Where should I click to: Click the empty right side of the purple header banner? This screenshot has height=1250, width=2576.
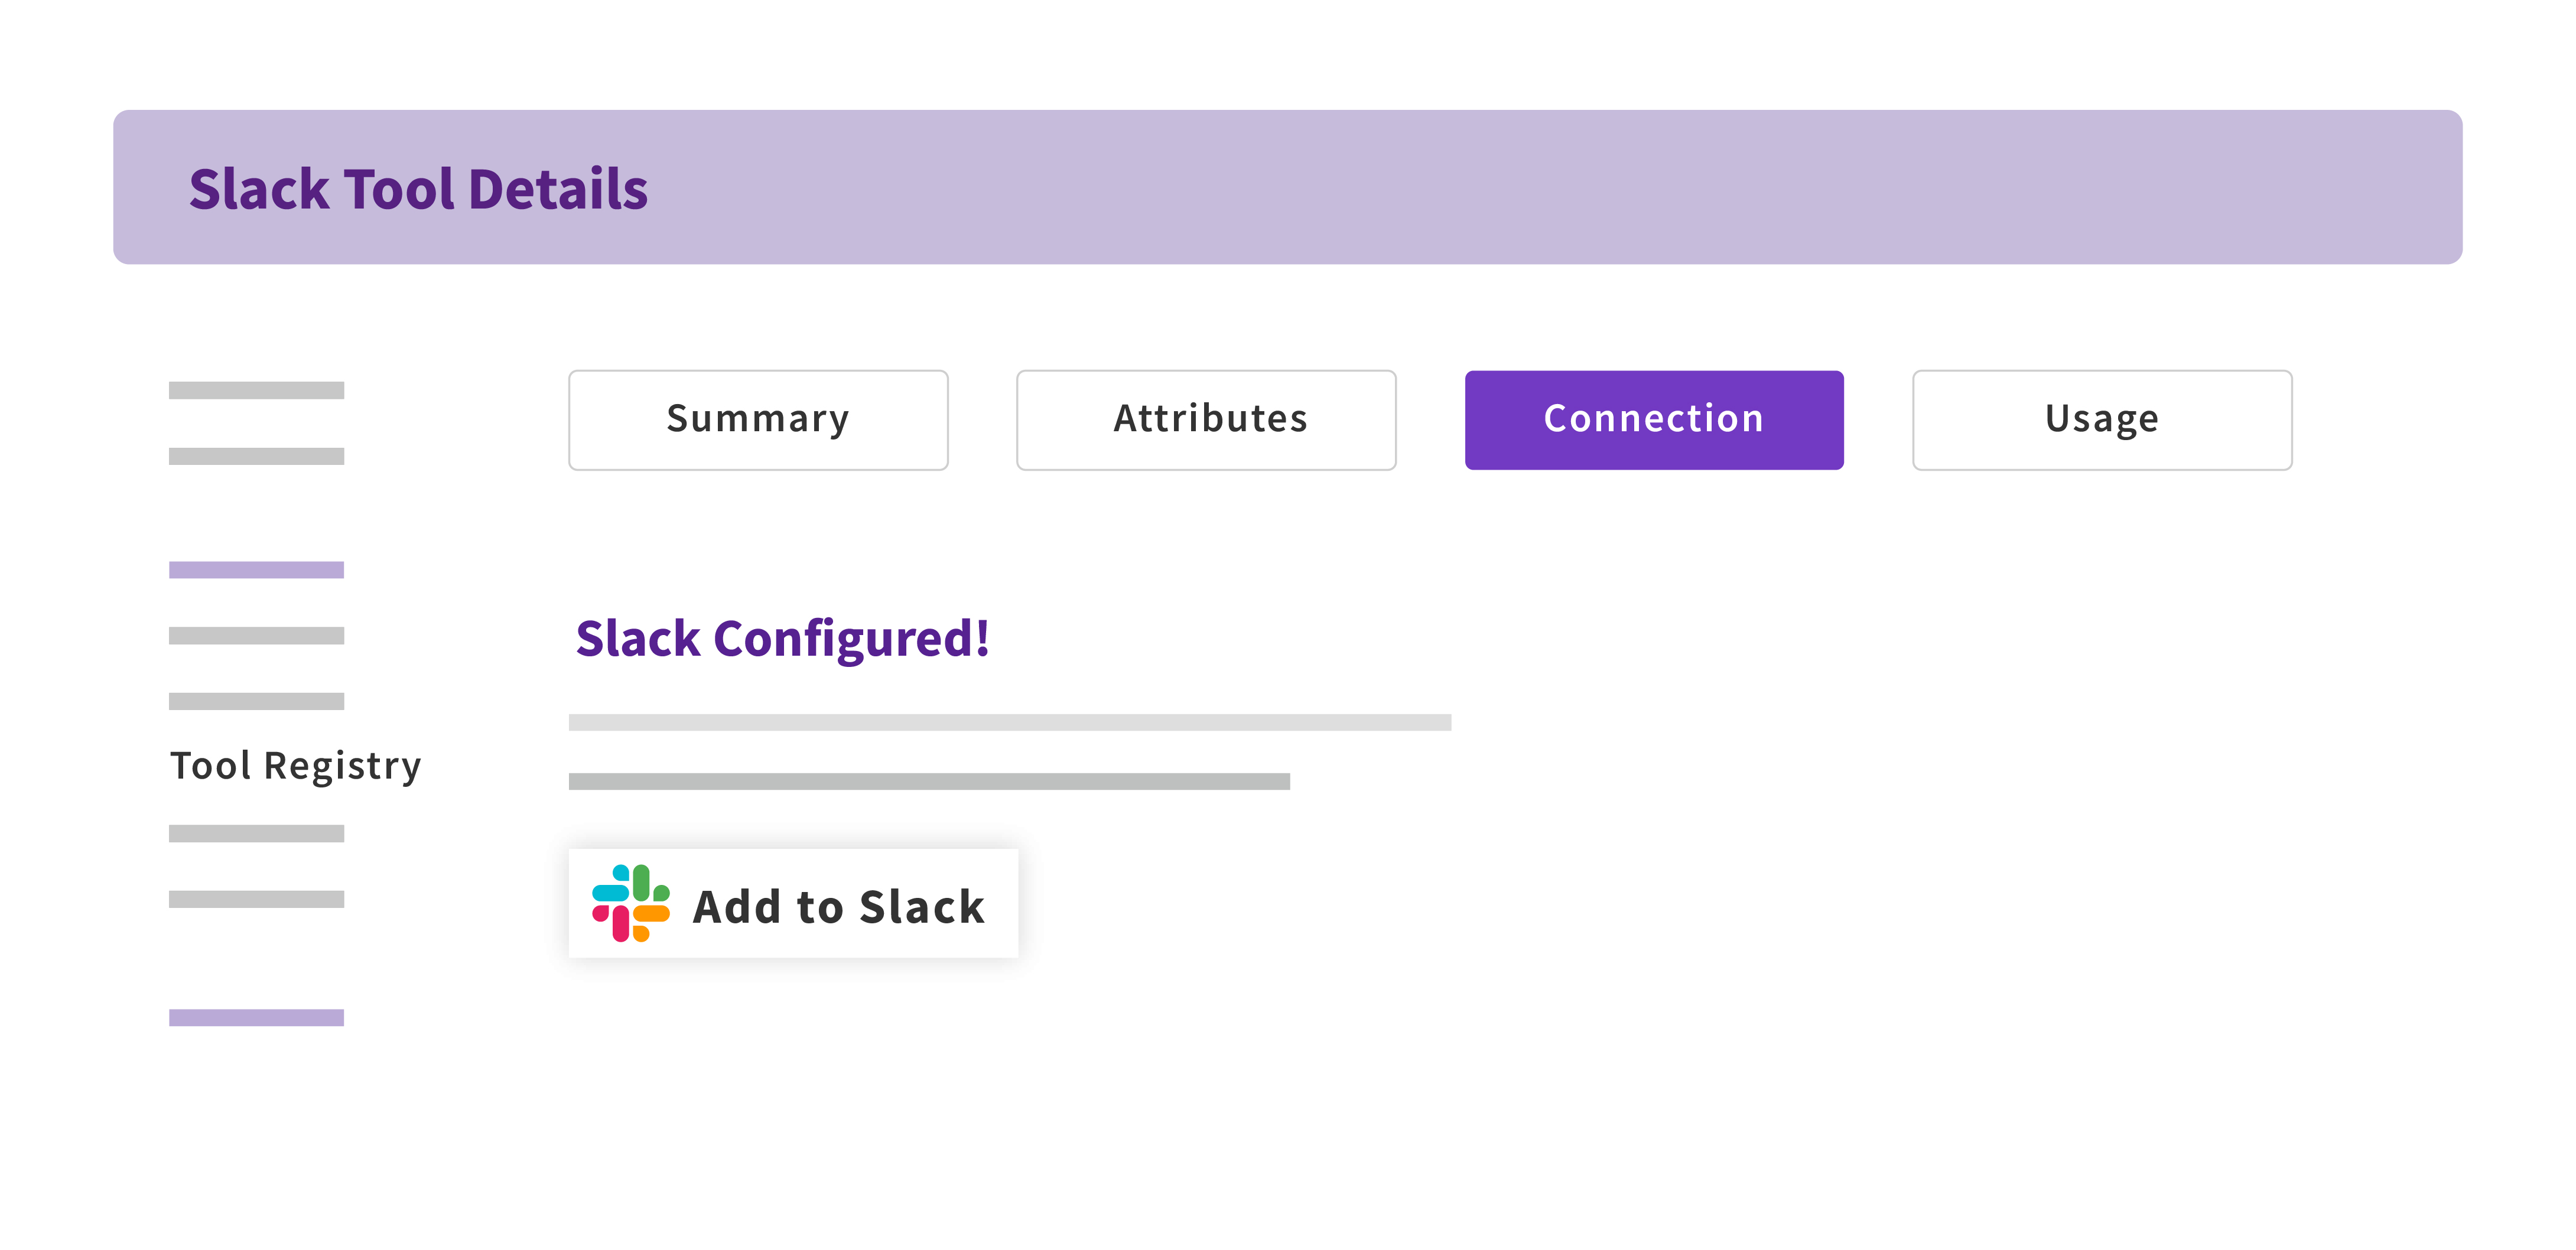(x=1800, y=187)
